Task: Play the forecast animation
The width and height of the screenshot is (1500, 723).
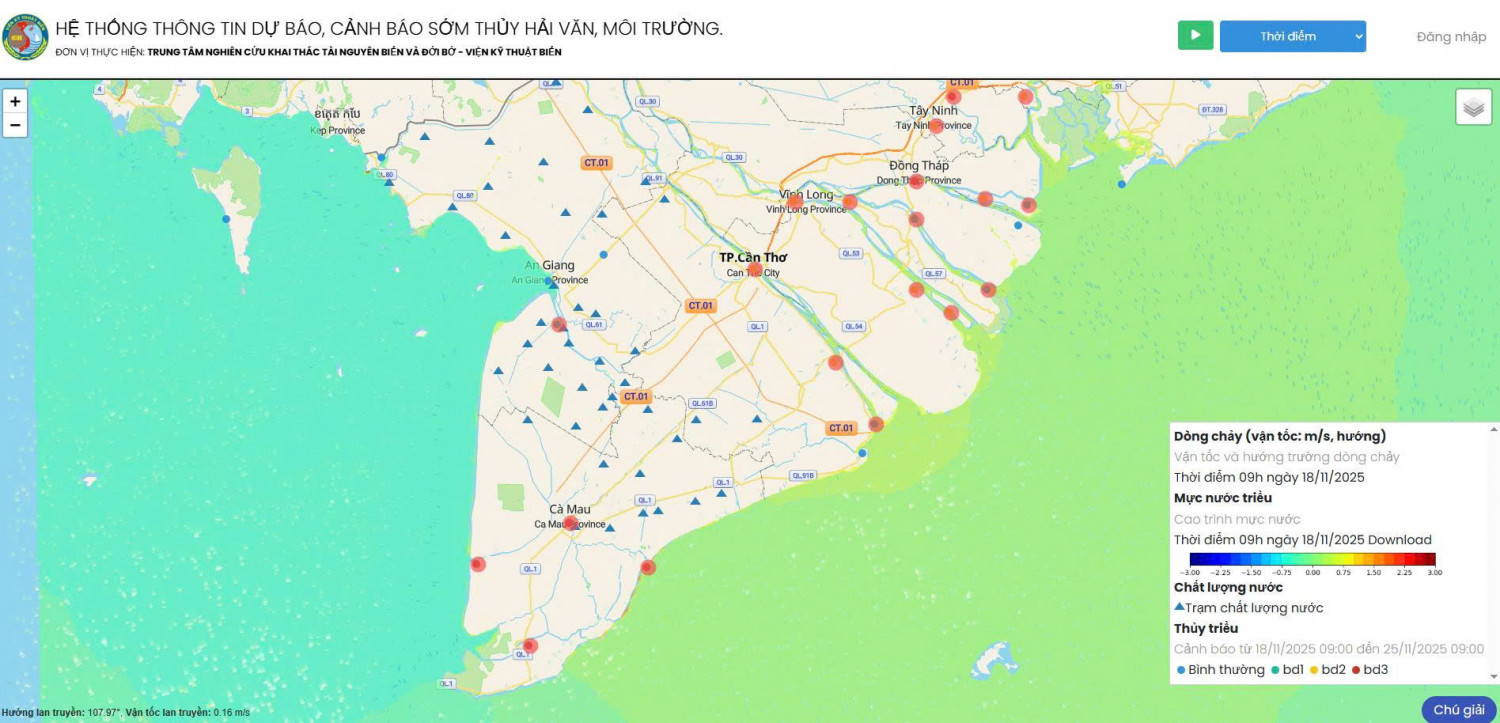Action: pyautogui.click(x=1195, y=35)
